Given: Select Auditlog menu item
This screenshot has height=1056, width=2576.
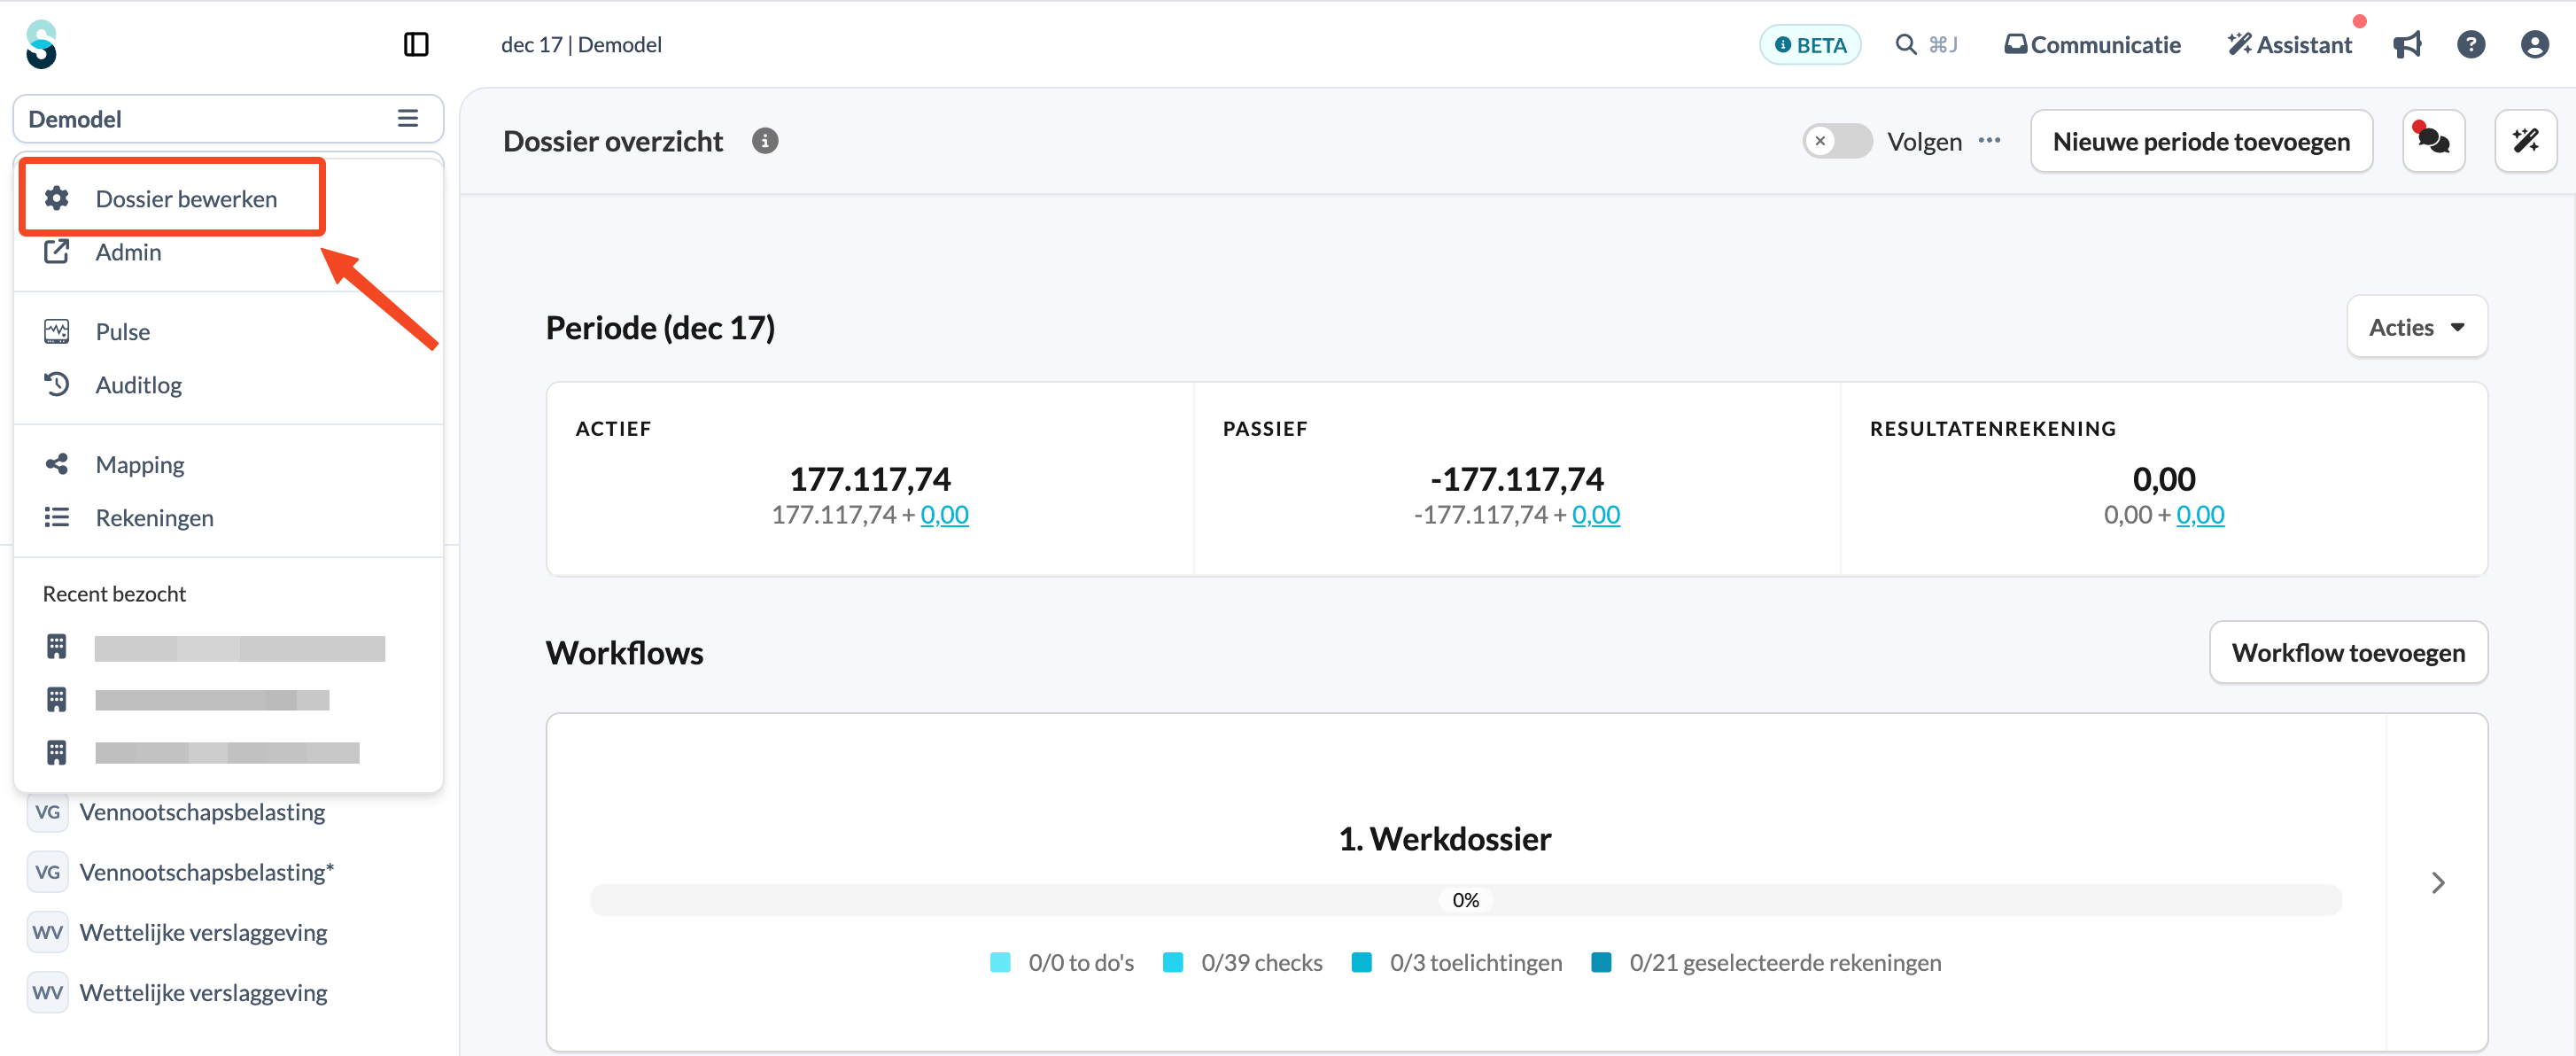Looking at the screenshot, I should [x=228, y=384].
